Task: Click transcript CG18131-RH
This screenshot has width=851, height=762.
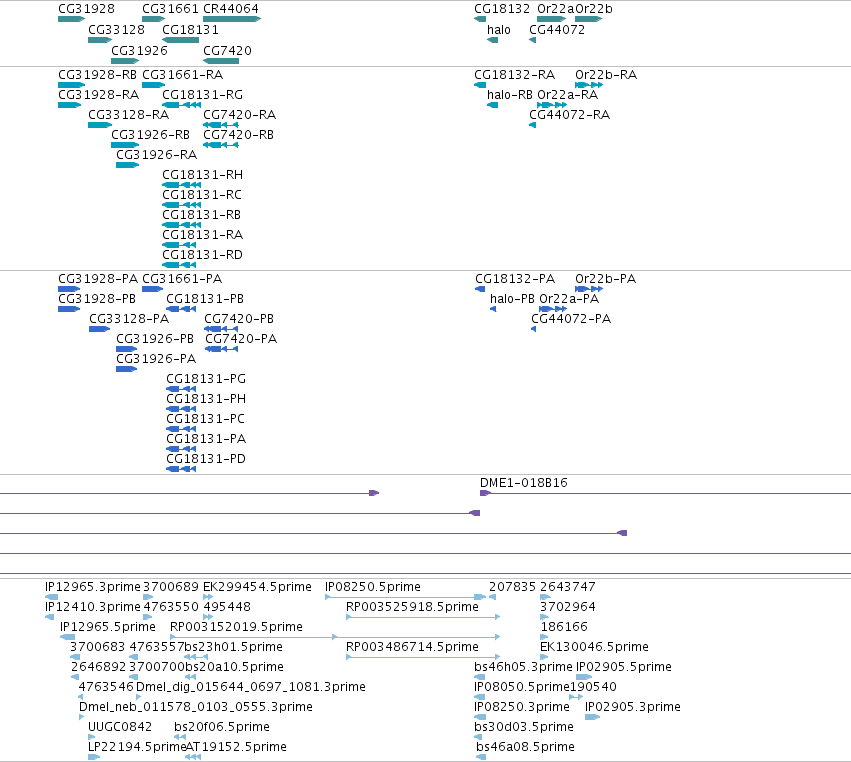Action: [x=202, y=175]
